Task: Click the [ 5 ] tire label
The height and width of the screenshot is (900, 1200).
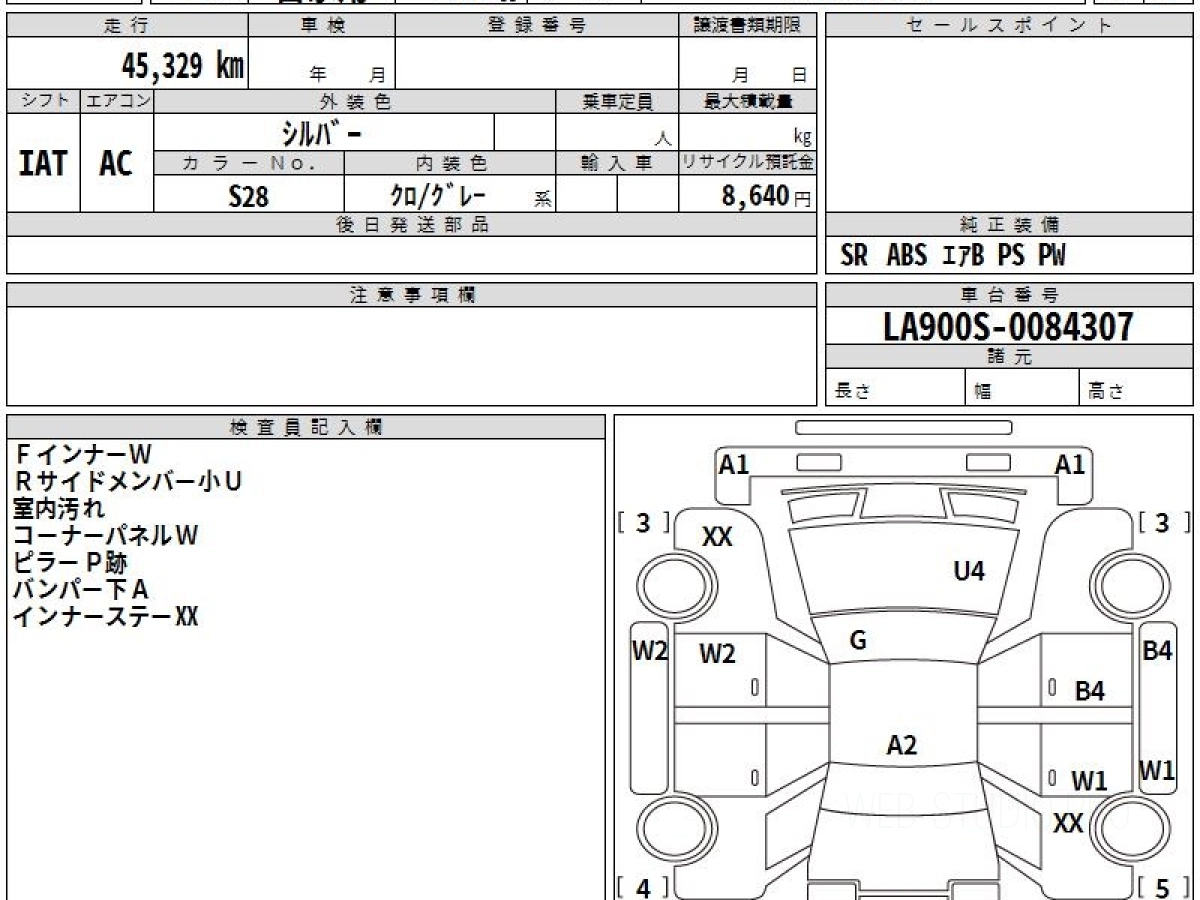Action: 1162,887
